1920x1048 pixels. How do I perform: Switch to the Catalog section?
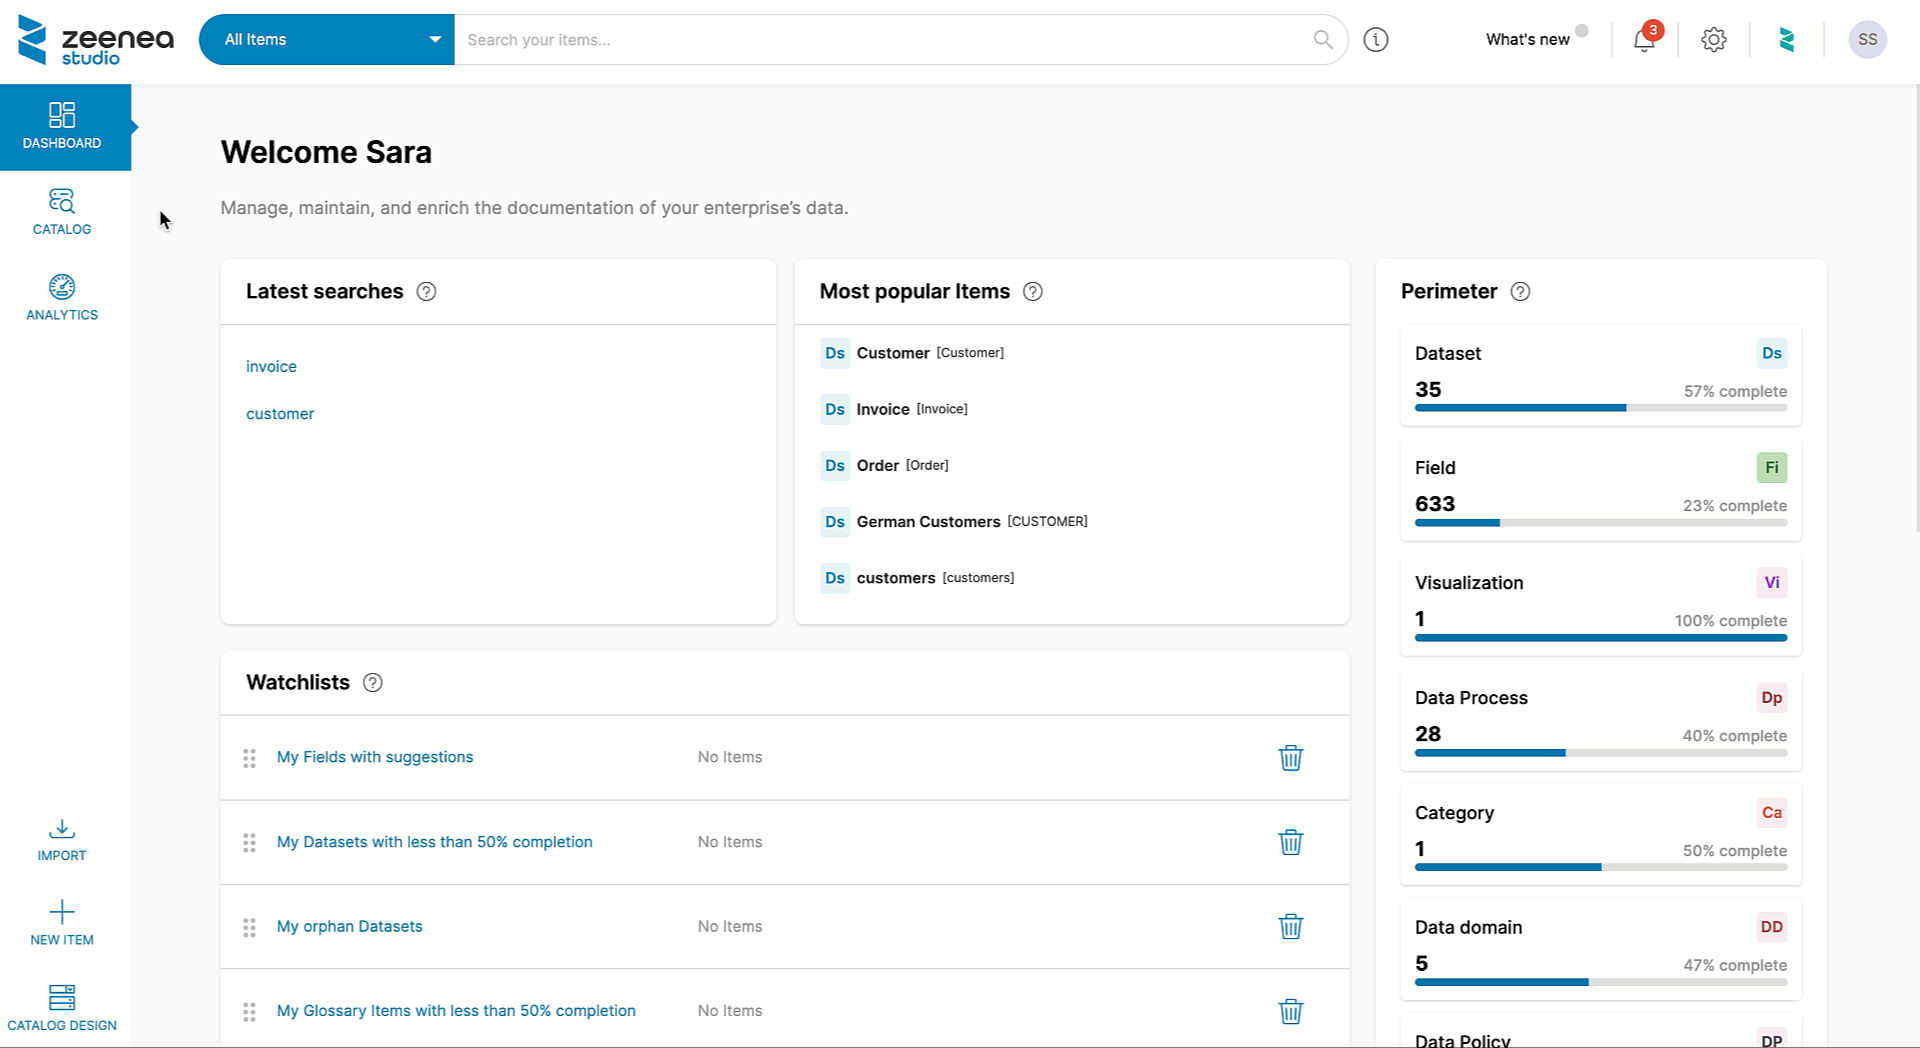(x=62, y=211)
